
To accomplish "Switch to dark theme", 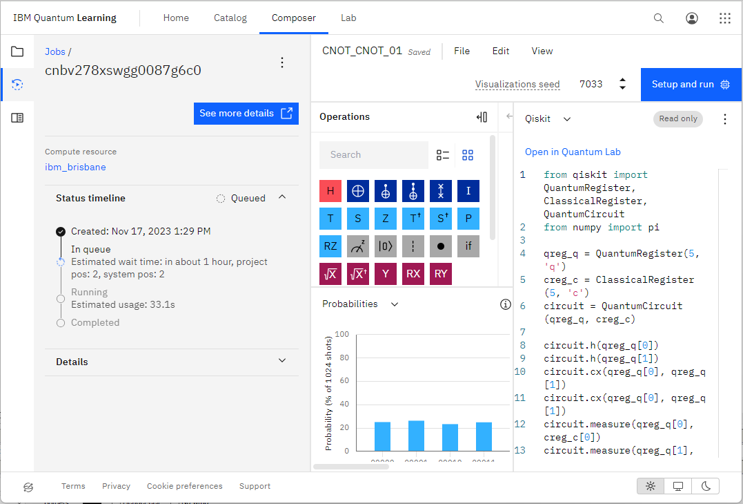I will (706, 487).
